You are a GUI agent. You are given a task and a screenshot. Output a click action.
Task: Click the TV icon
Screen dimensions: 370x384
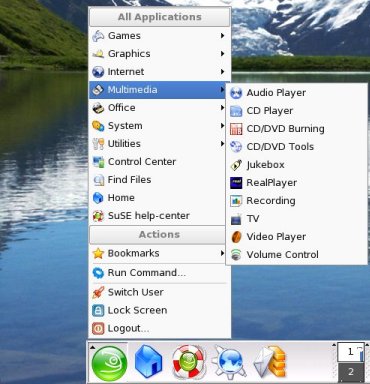[236, 219]
